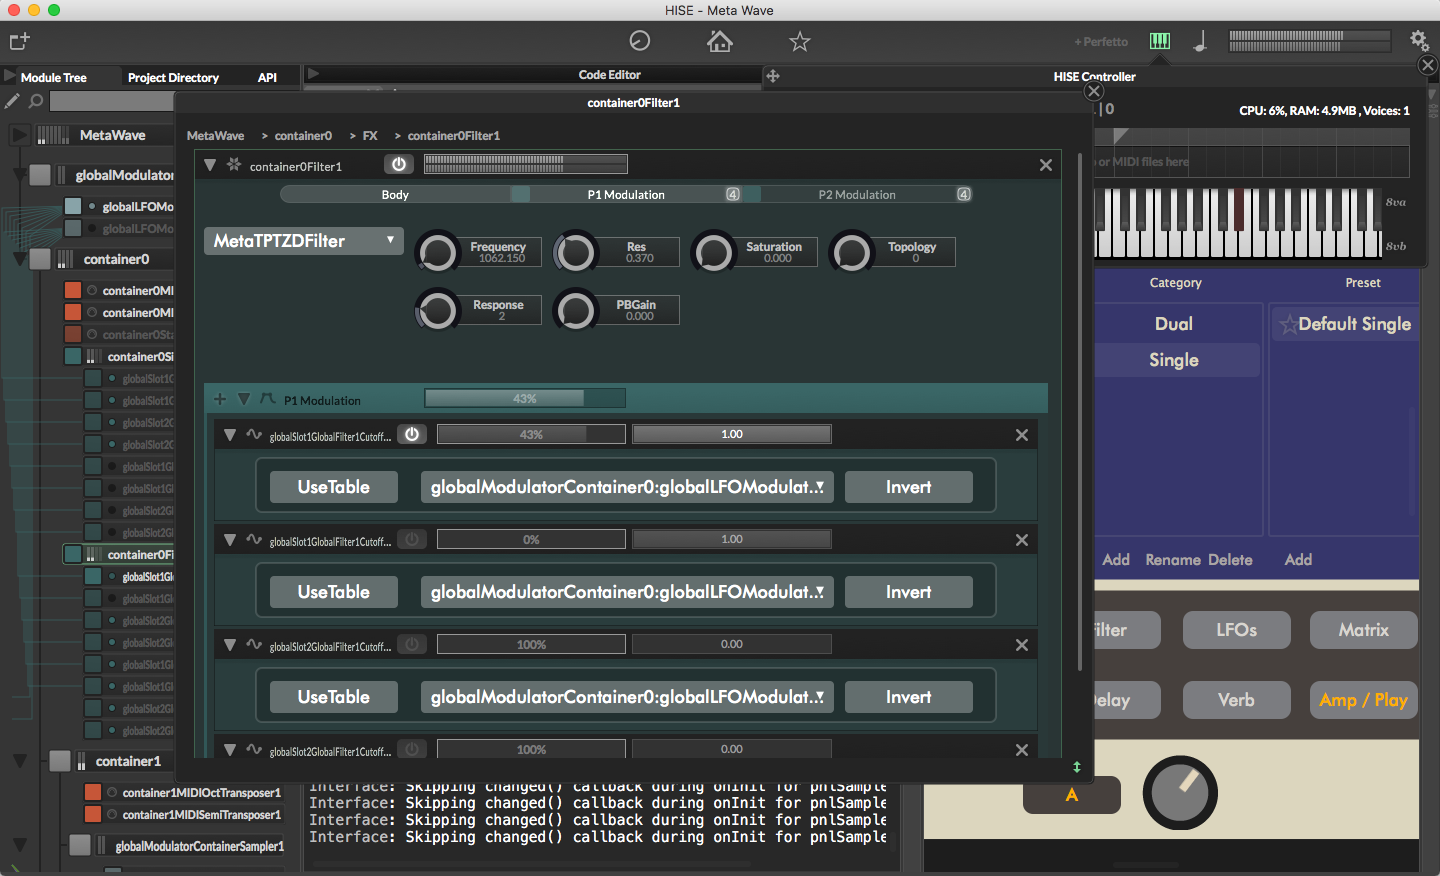
Task: Click the snowflake icon next to container0Filter1
Action: 234,165
